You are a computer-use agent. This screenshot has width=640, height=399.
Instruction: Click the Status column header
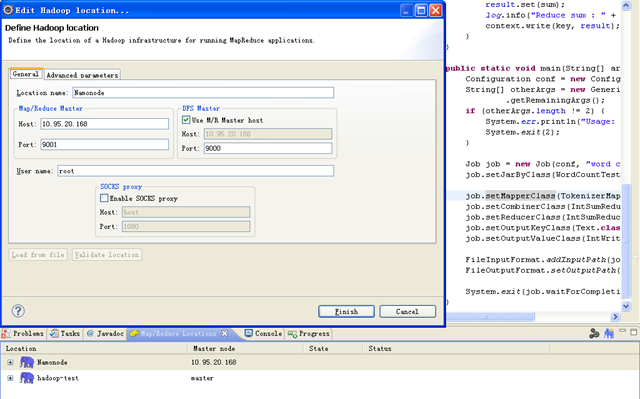tap(456, 348)
